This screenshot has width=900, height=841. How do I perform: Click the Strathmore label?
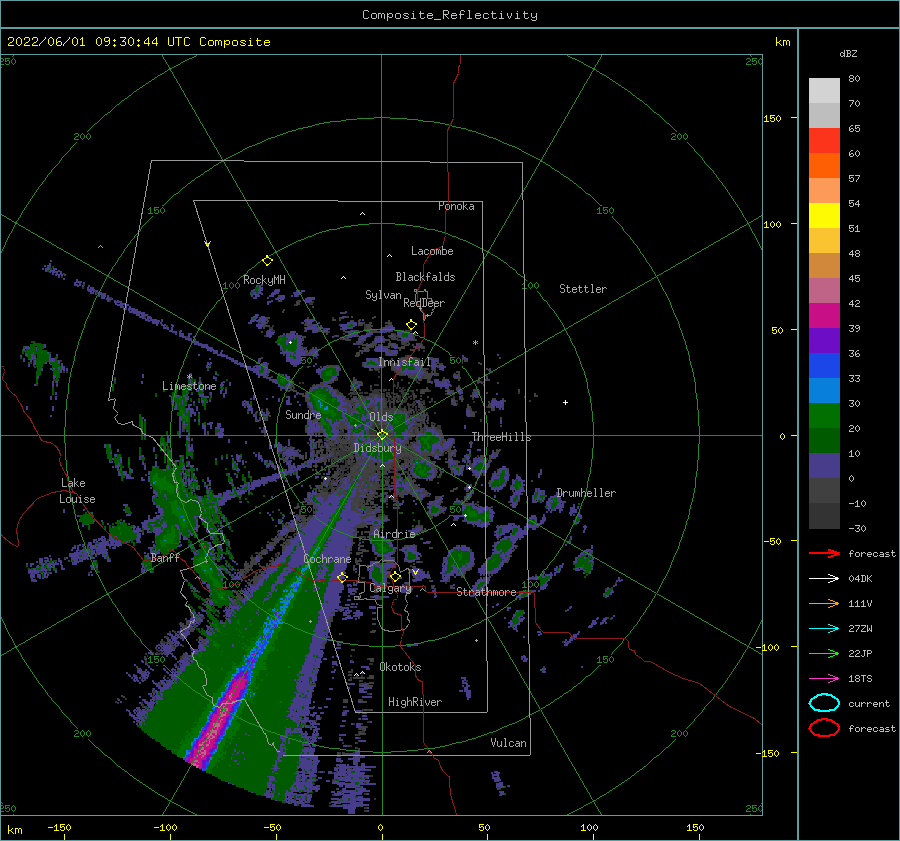pos(486,592)
